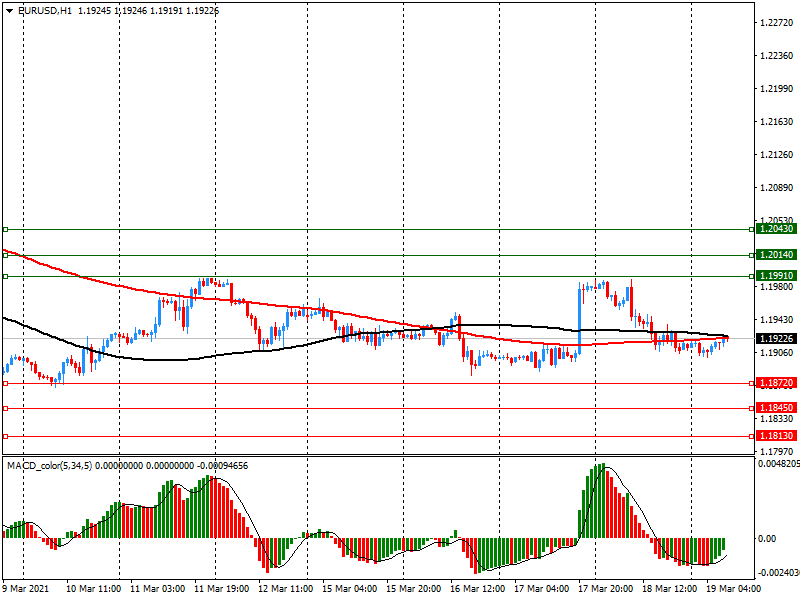800x600 pixels.
Task: Click the 11 Mar 19:00 time label
Action: click(221, 588)
